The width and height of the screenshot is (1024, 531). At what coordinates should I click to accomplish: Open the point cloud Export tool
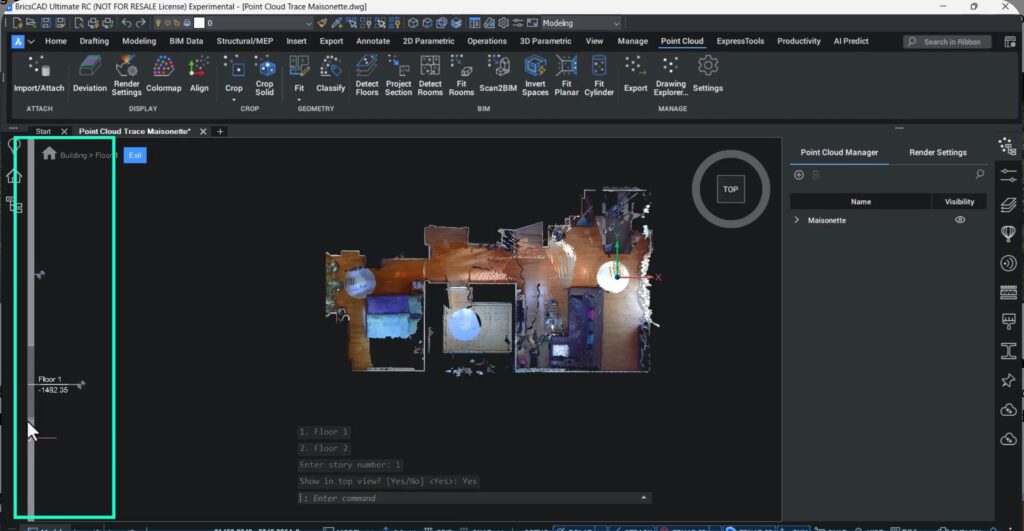click(635, 74)
